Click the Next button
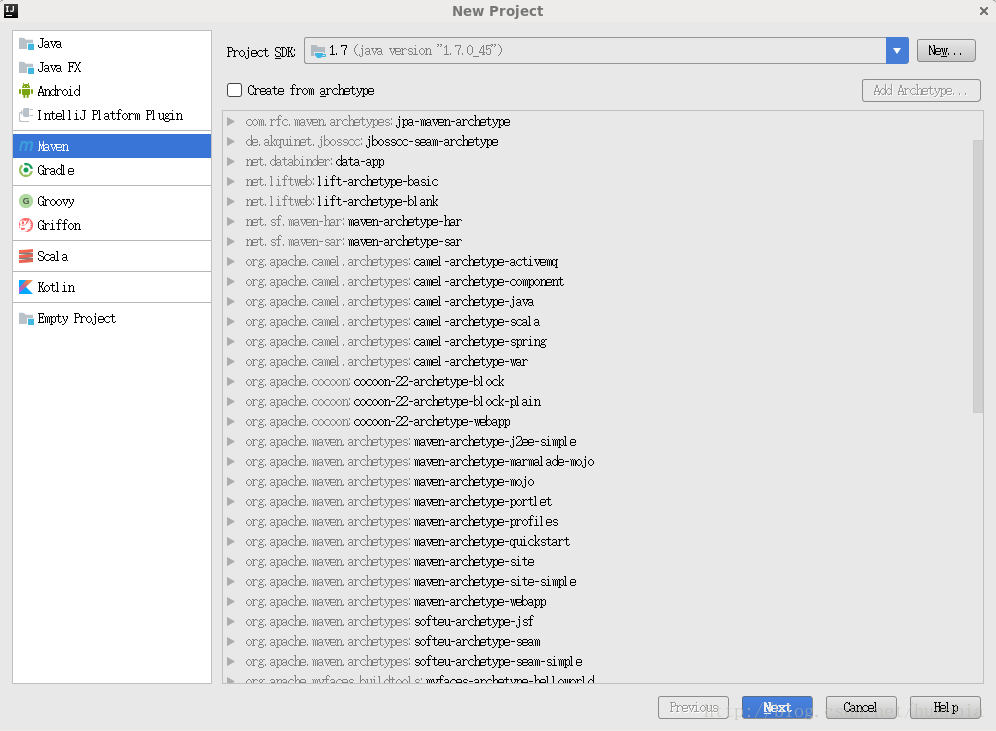The image size is (996, 731). pyautogui.click(x=777, y=708)
